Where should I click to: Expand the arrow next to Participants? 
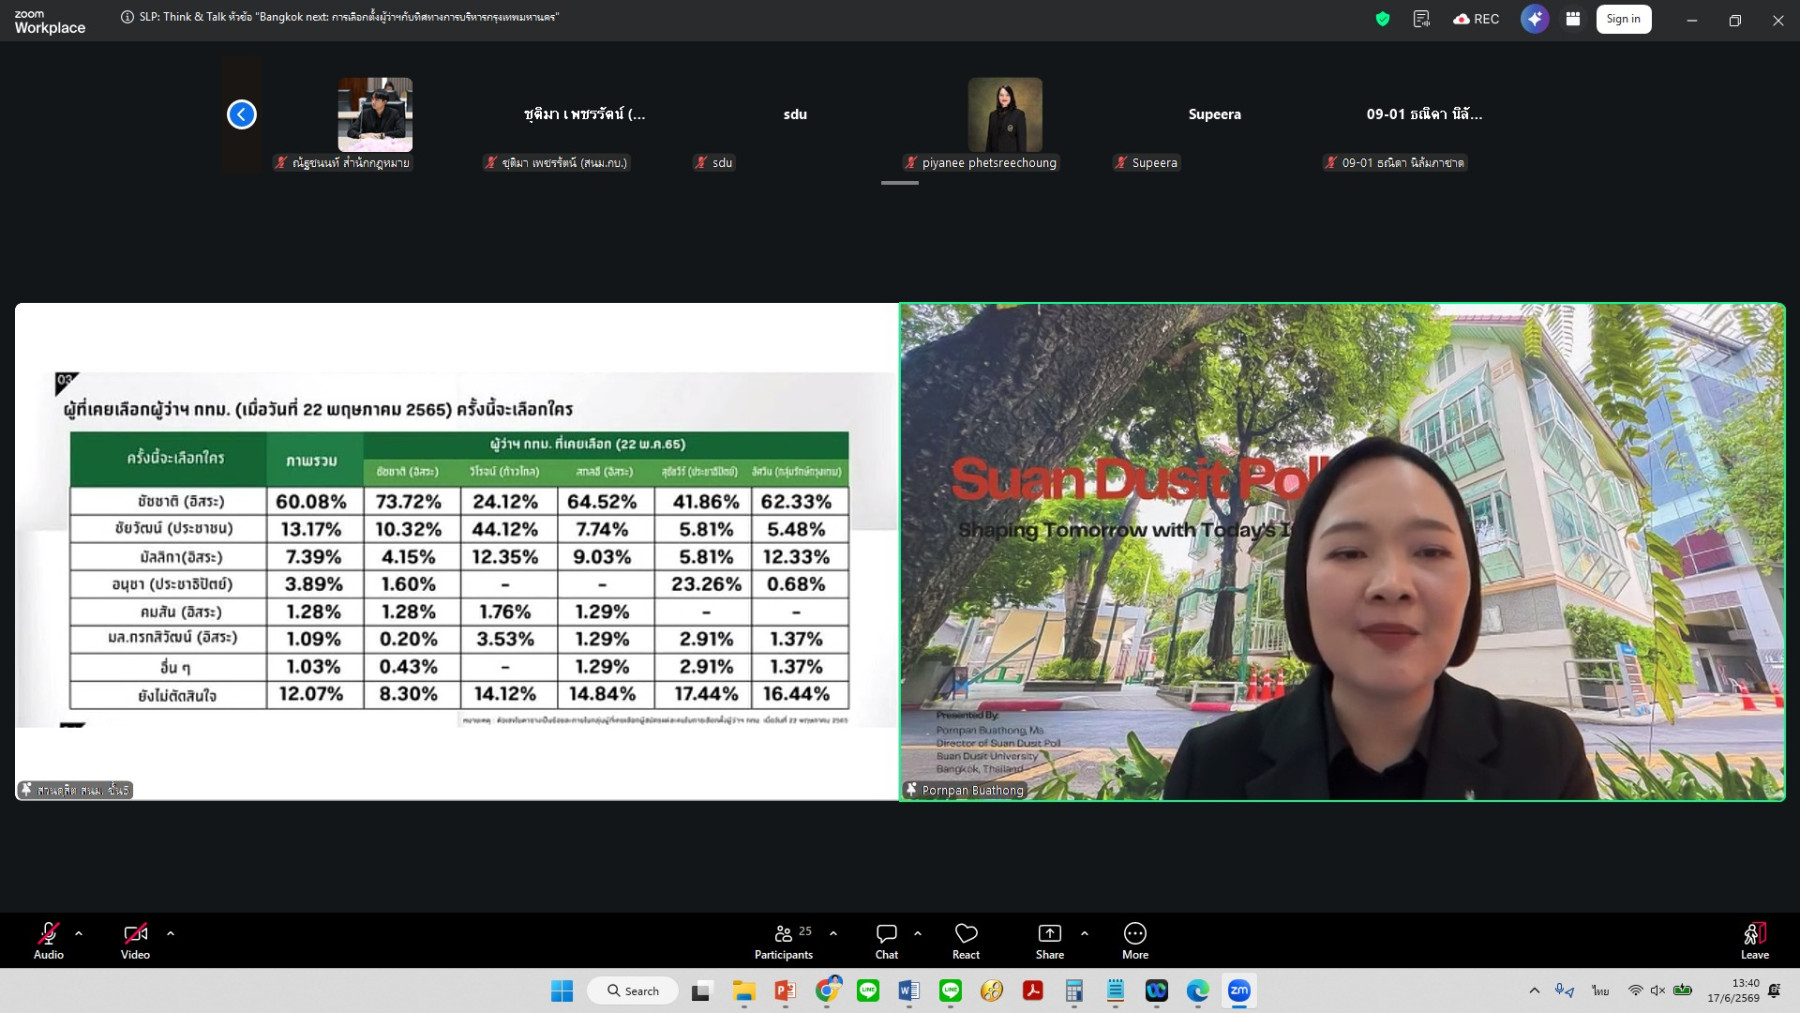pos(833,933)
